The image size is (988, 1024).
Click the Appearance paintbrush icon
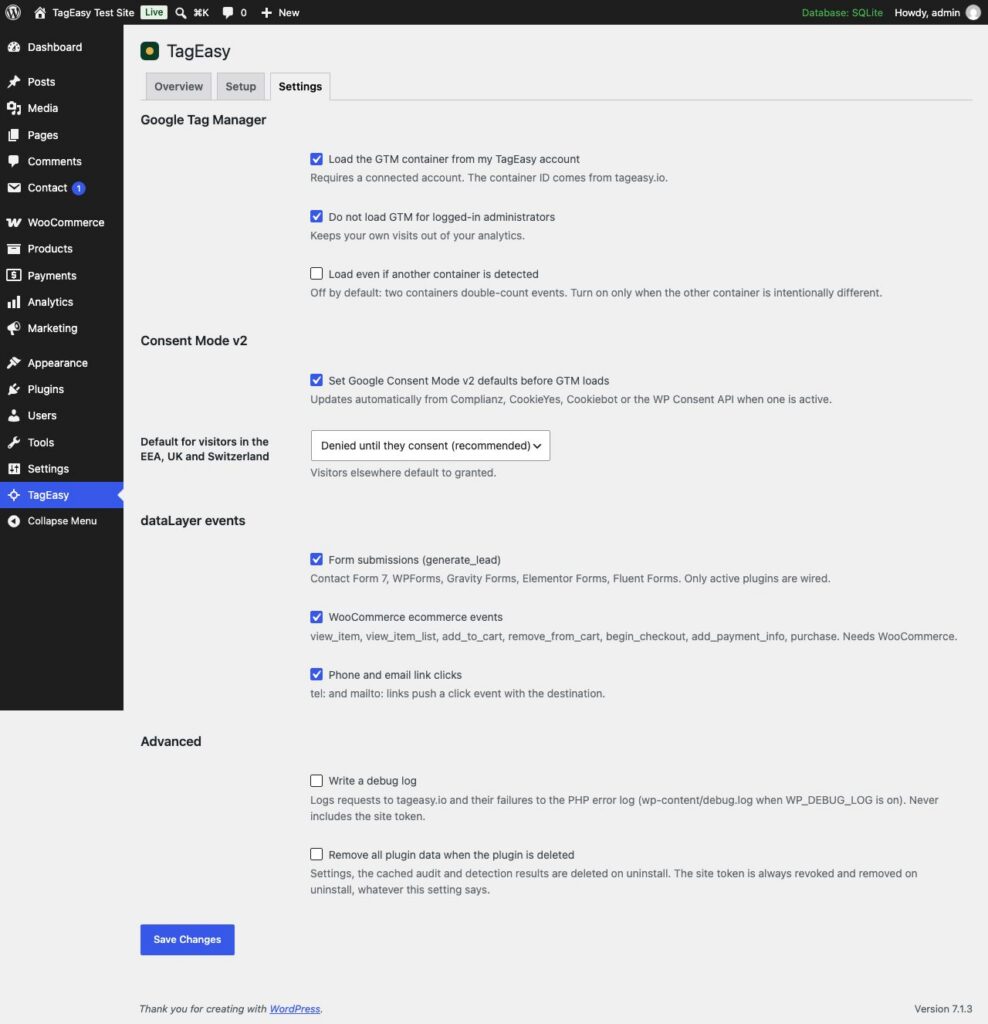click(14, 363)
